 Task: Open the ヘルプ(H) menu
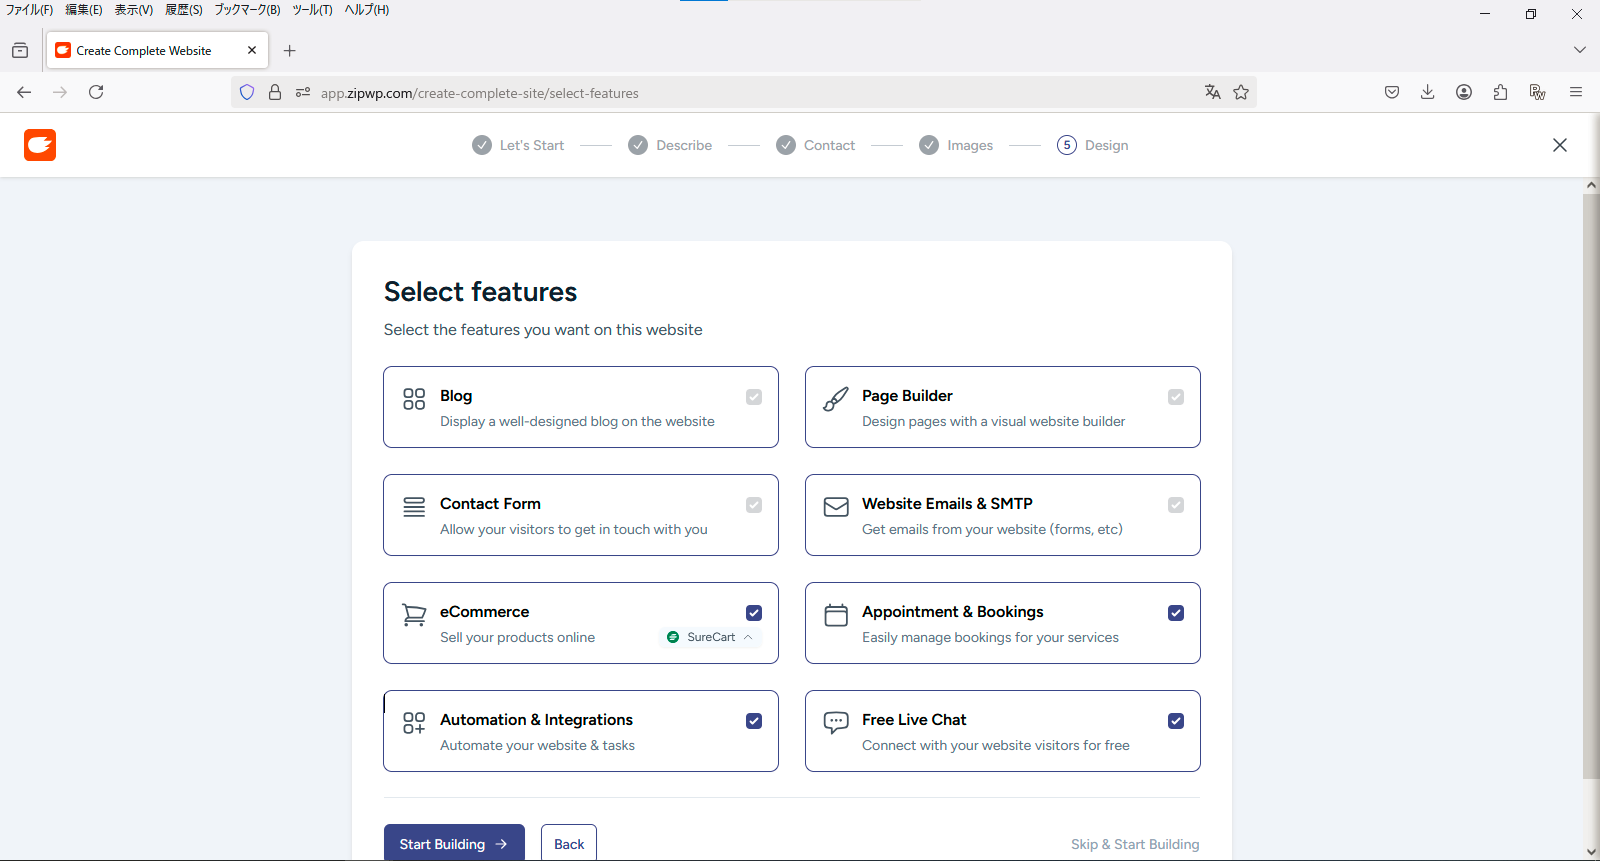click(367, 10)
